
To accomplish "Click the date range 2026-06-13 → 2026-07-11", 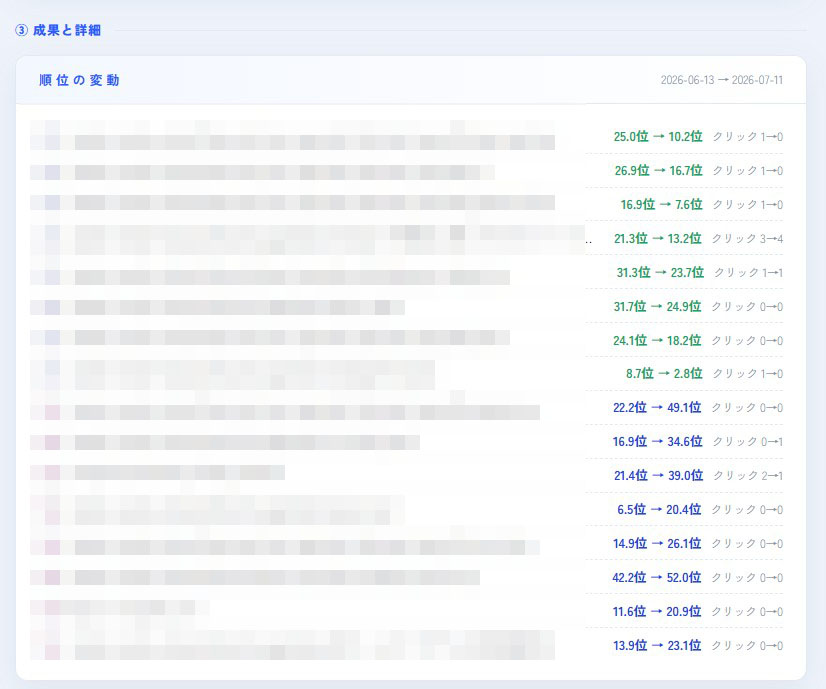I will [x=722, y=80].
